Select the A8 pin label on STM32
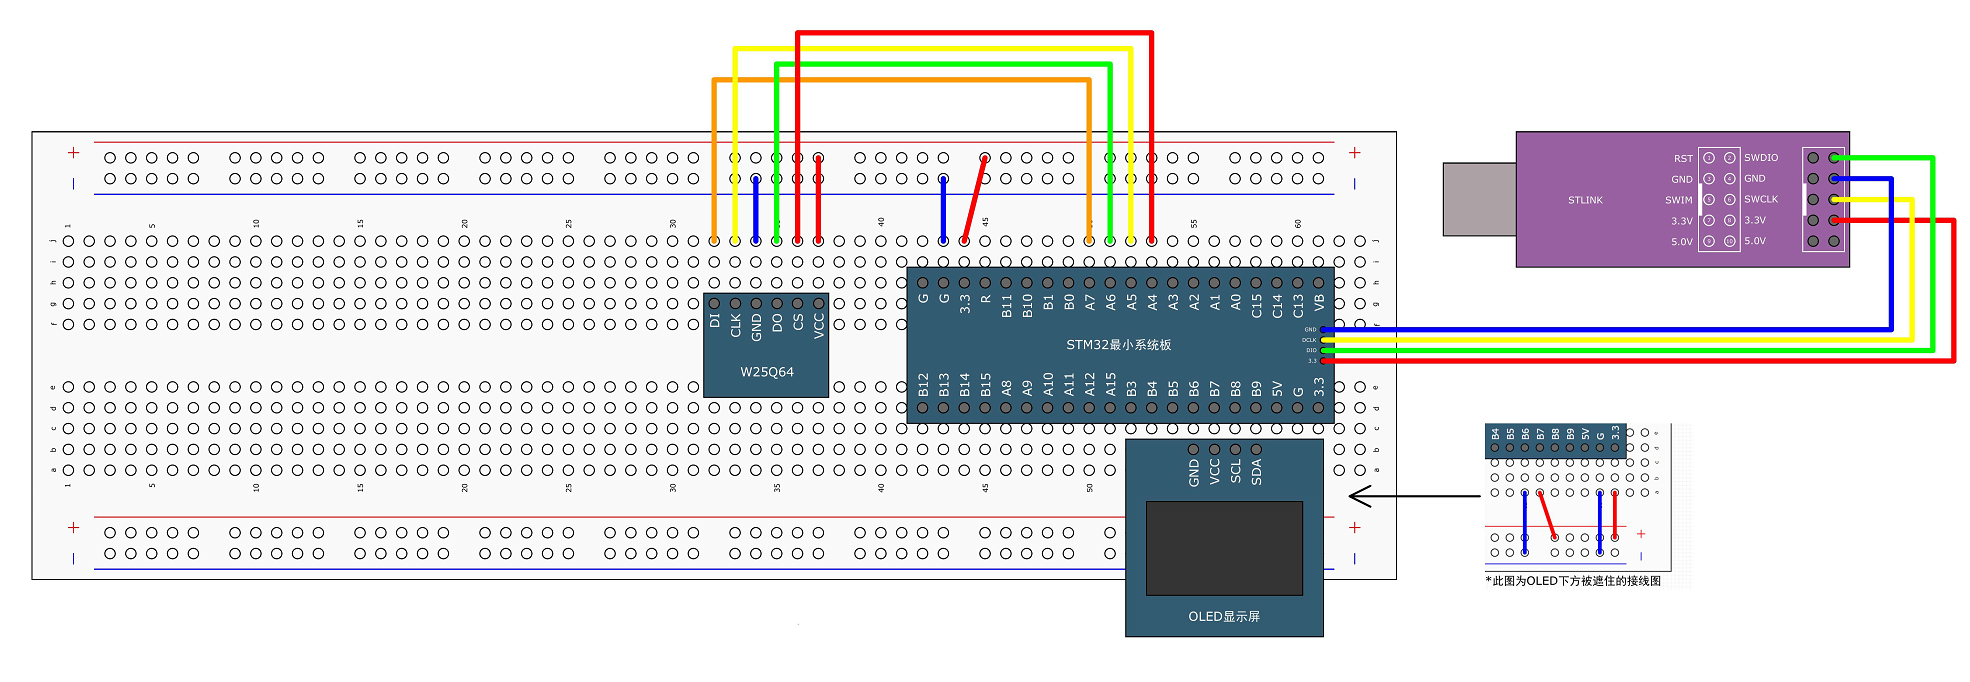The height and width of the screenshot is (682, 1970). pyautogui.click(x=1006, y=388)
